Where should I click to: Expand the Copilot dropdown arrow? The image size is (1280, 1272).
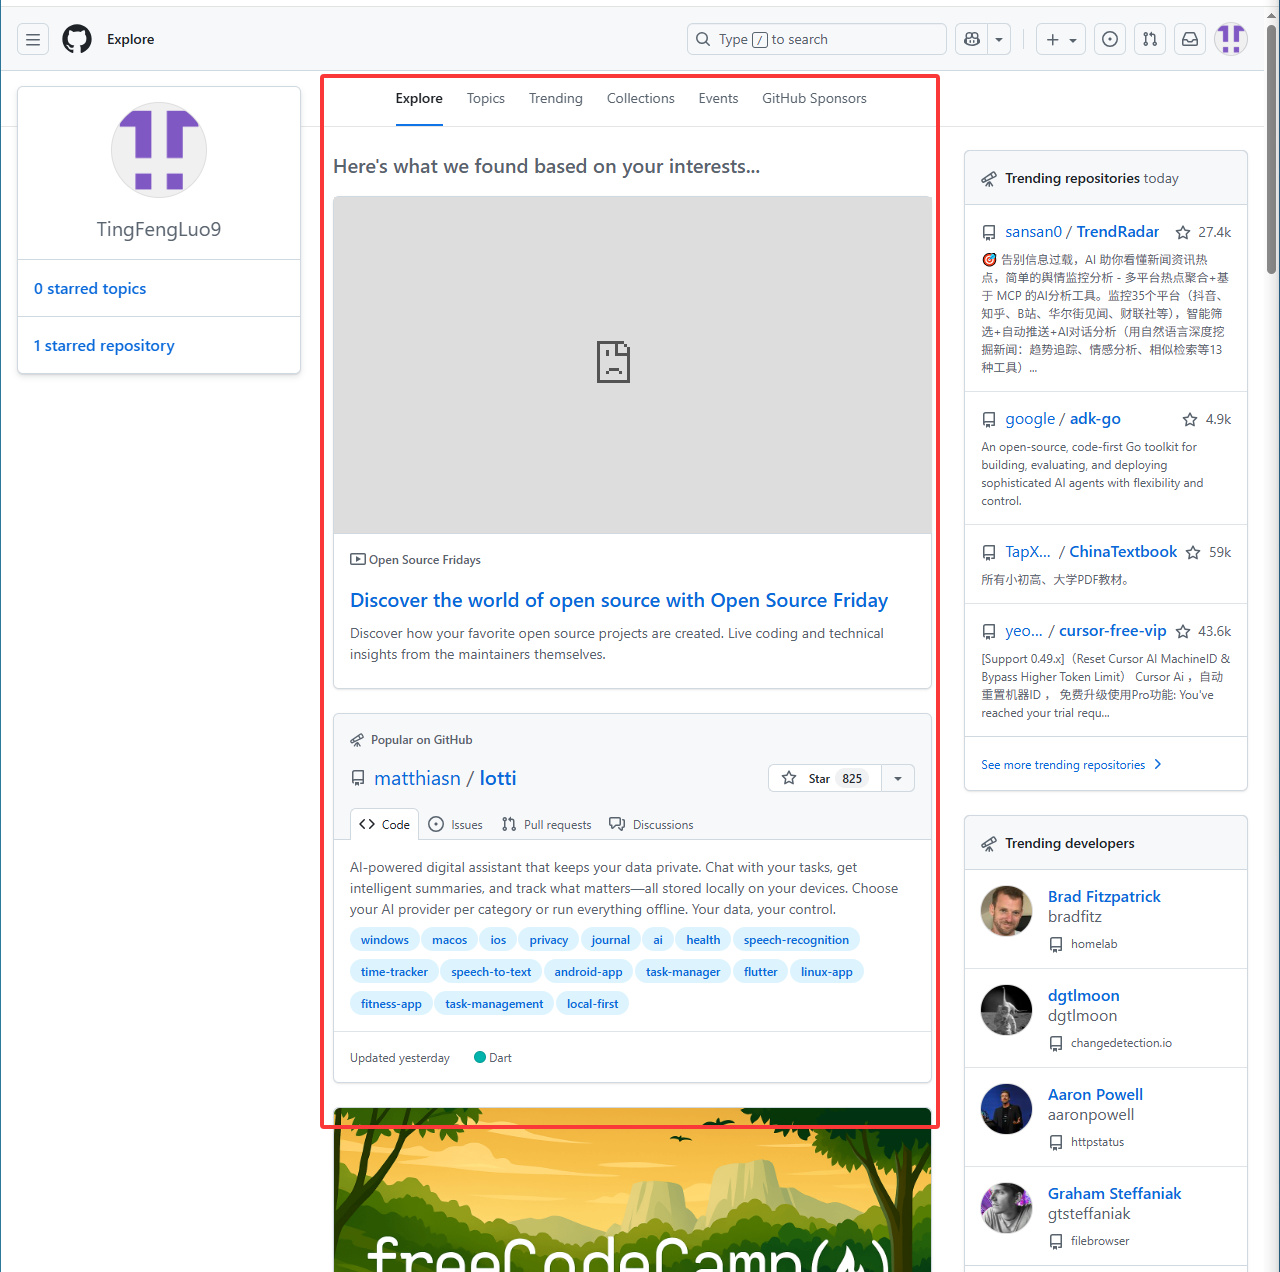point(999,39)
